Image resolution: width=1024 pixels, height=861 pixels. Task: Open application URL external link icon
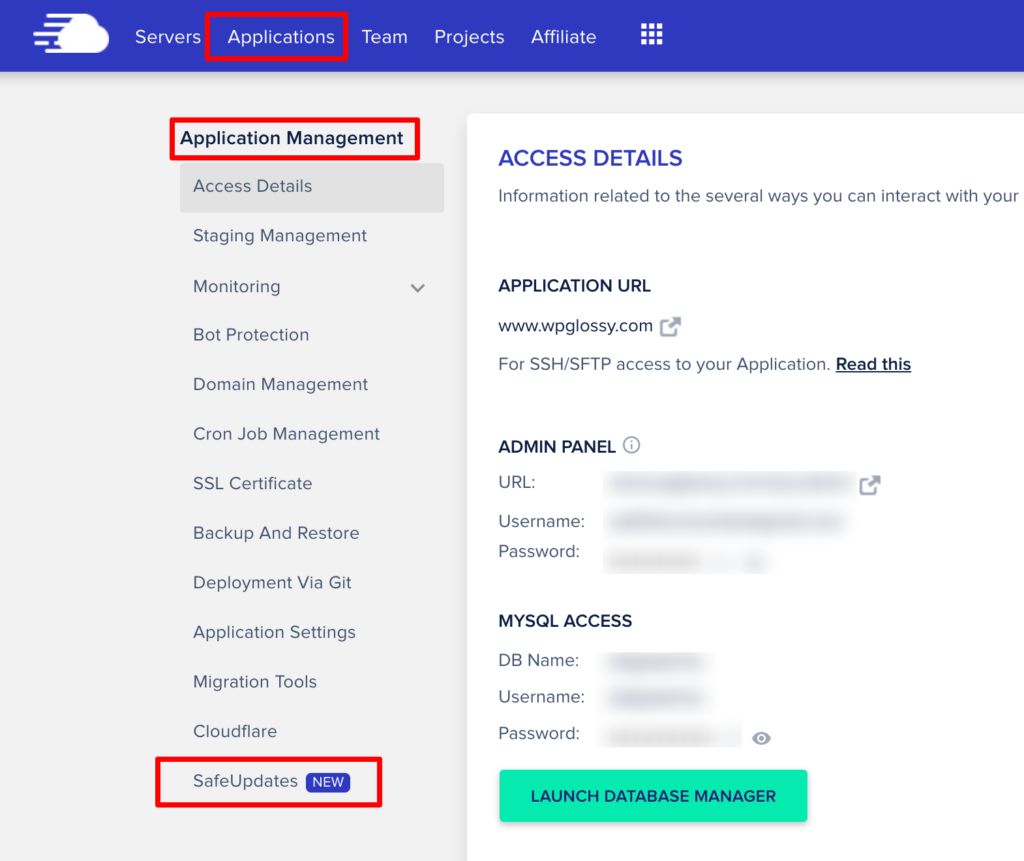(x=670, y=326)
